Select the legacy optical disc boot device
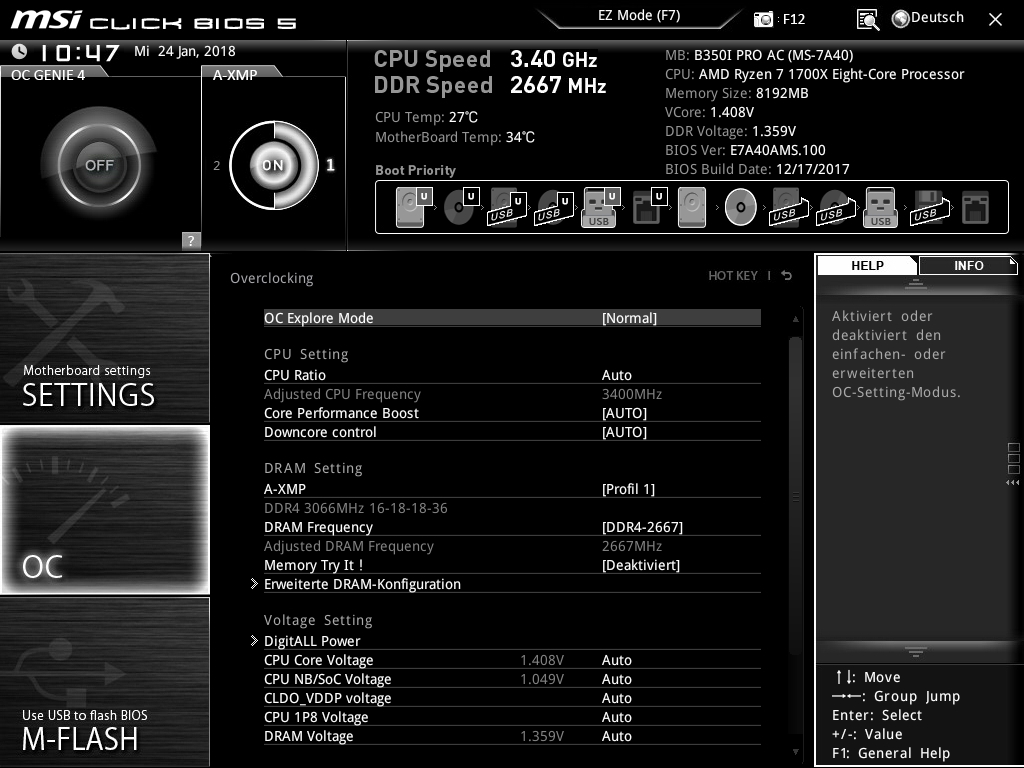 coord(741,207)
